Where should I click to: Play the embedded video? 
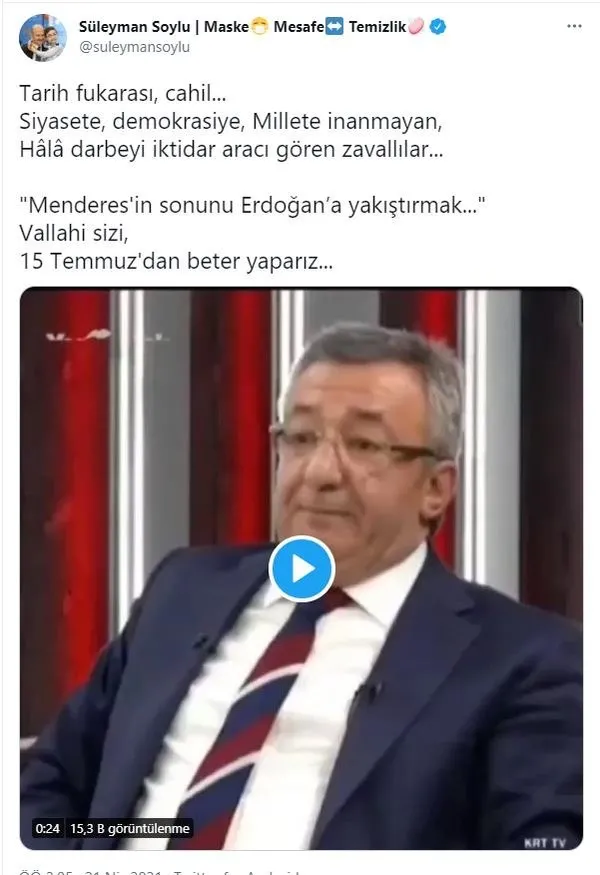(301, 569)
